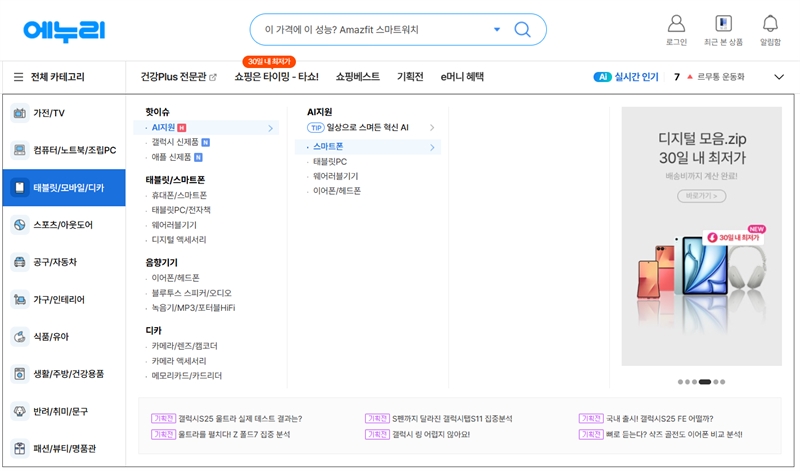Click the 휴대폰/스마트폰 category link
The width and height of the screenshot is (800, 471).
tap(179, 195)
